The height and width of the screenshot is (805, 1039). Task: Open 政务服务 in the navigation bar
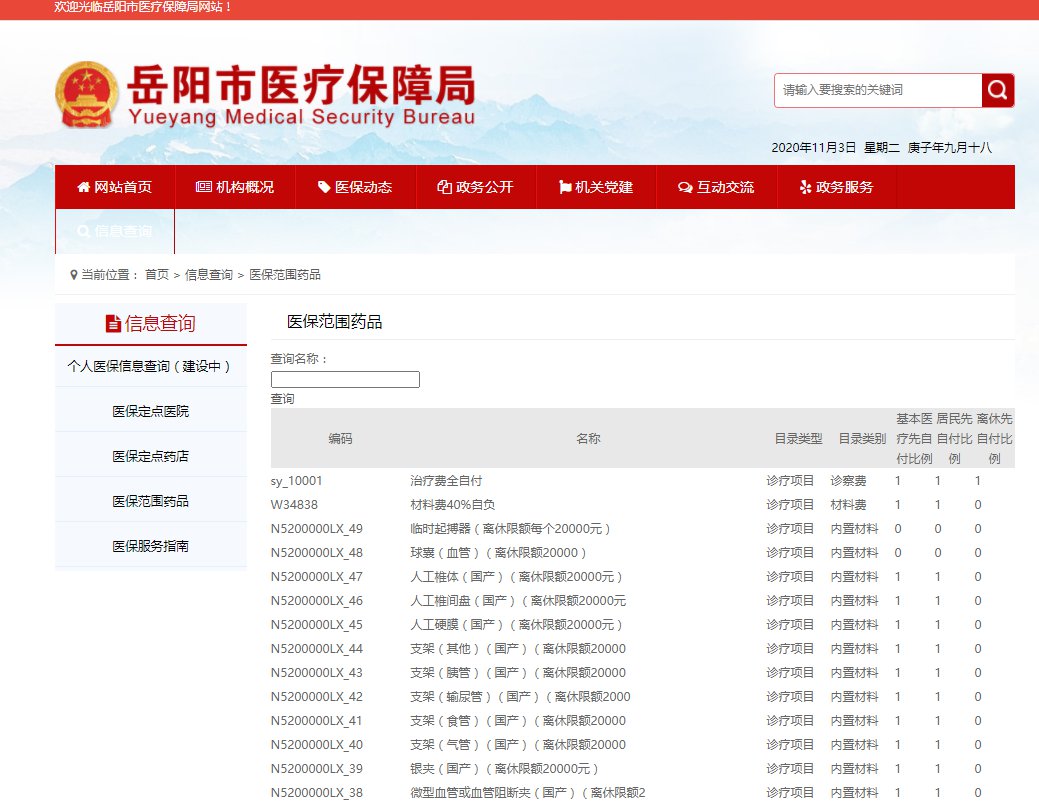pos(836,187)
